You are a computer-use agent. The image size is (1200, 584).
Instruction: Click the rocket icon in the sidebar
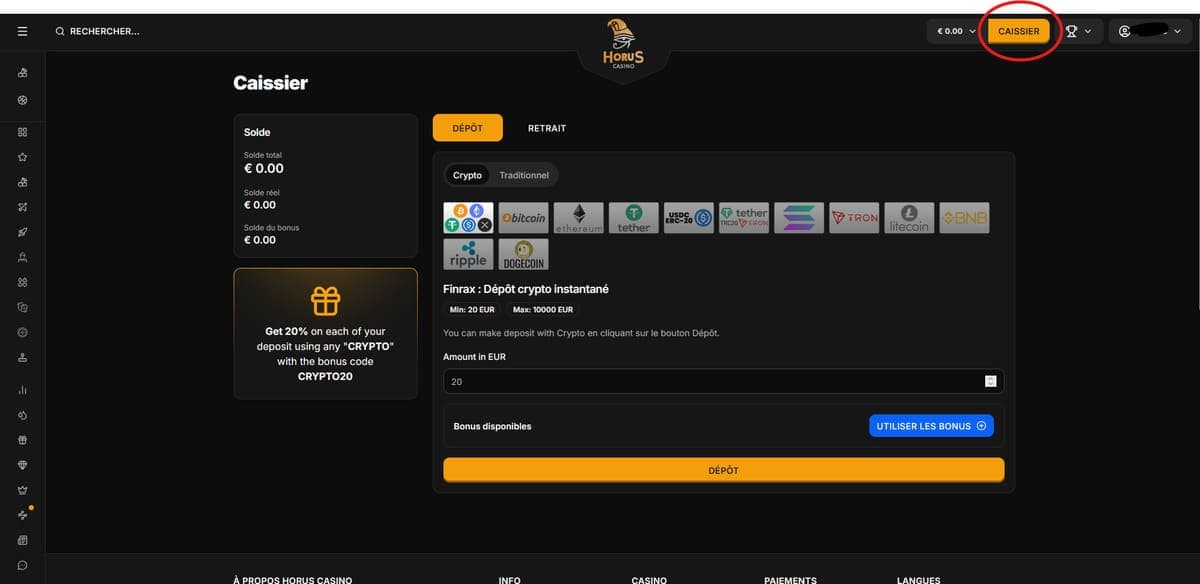(22, 232)
